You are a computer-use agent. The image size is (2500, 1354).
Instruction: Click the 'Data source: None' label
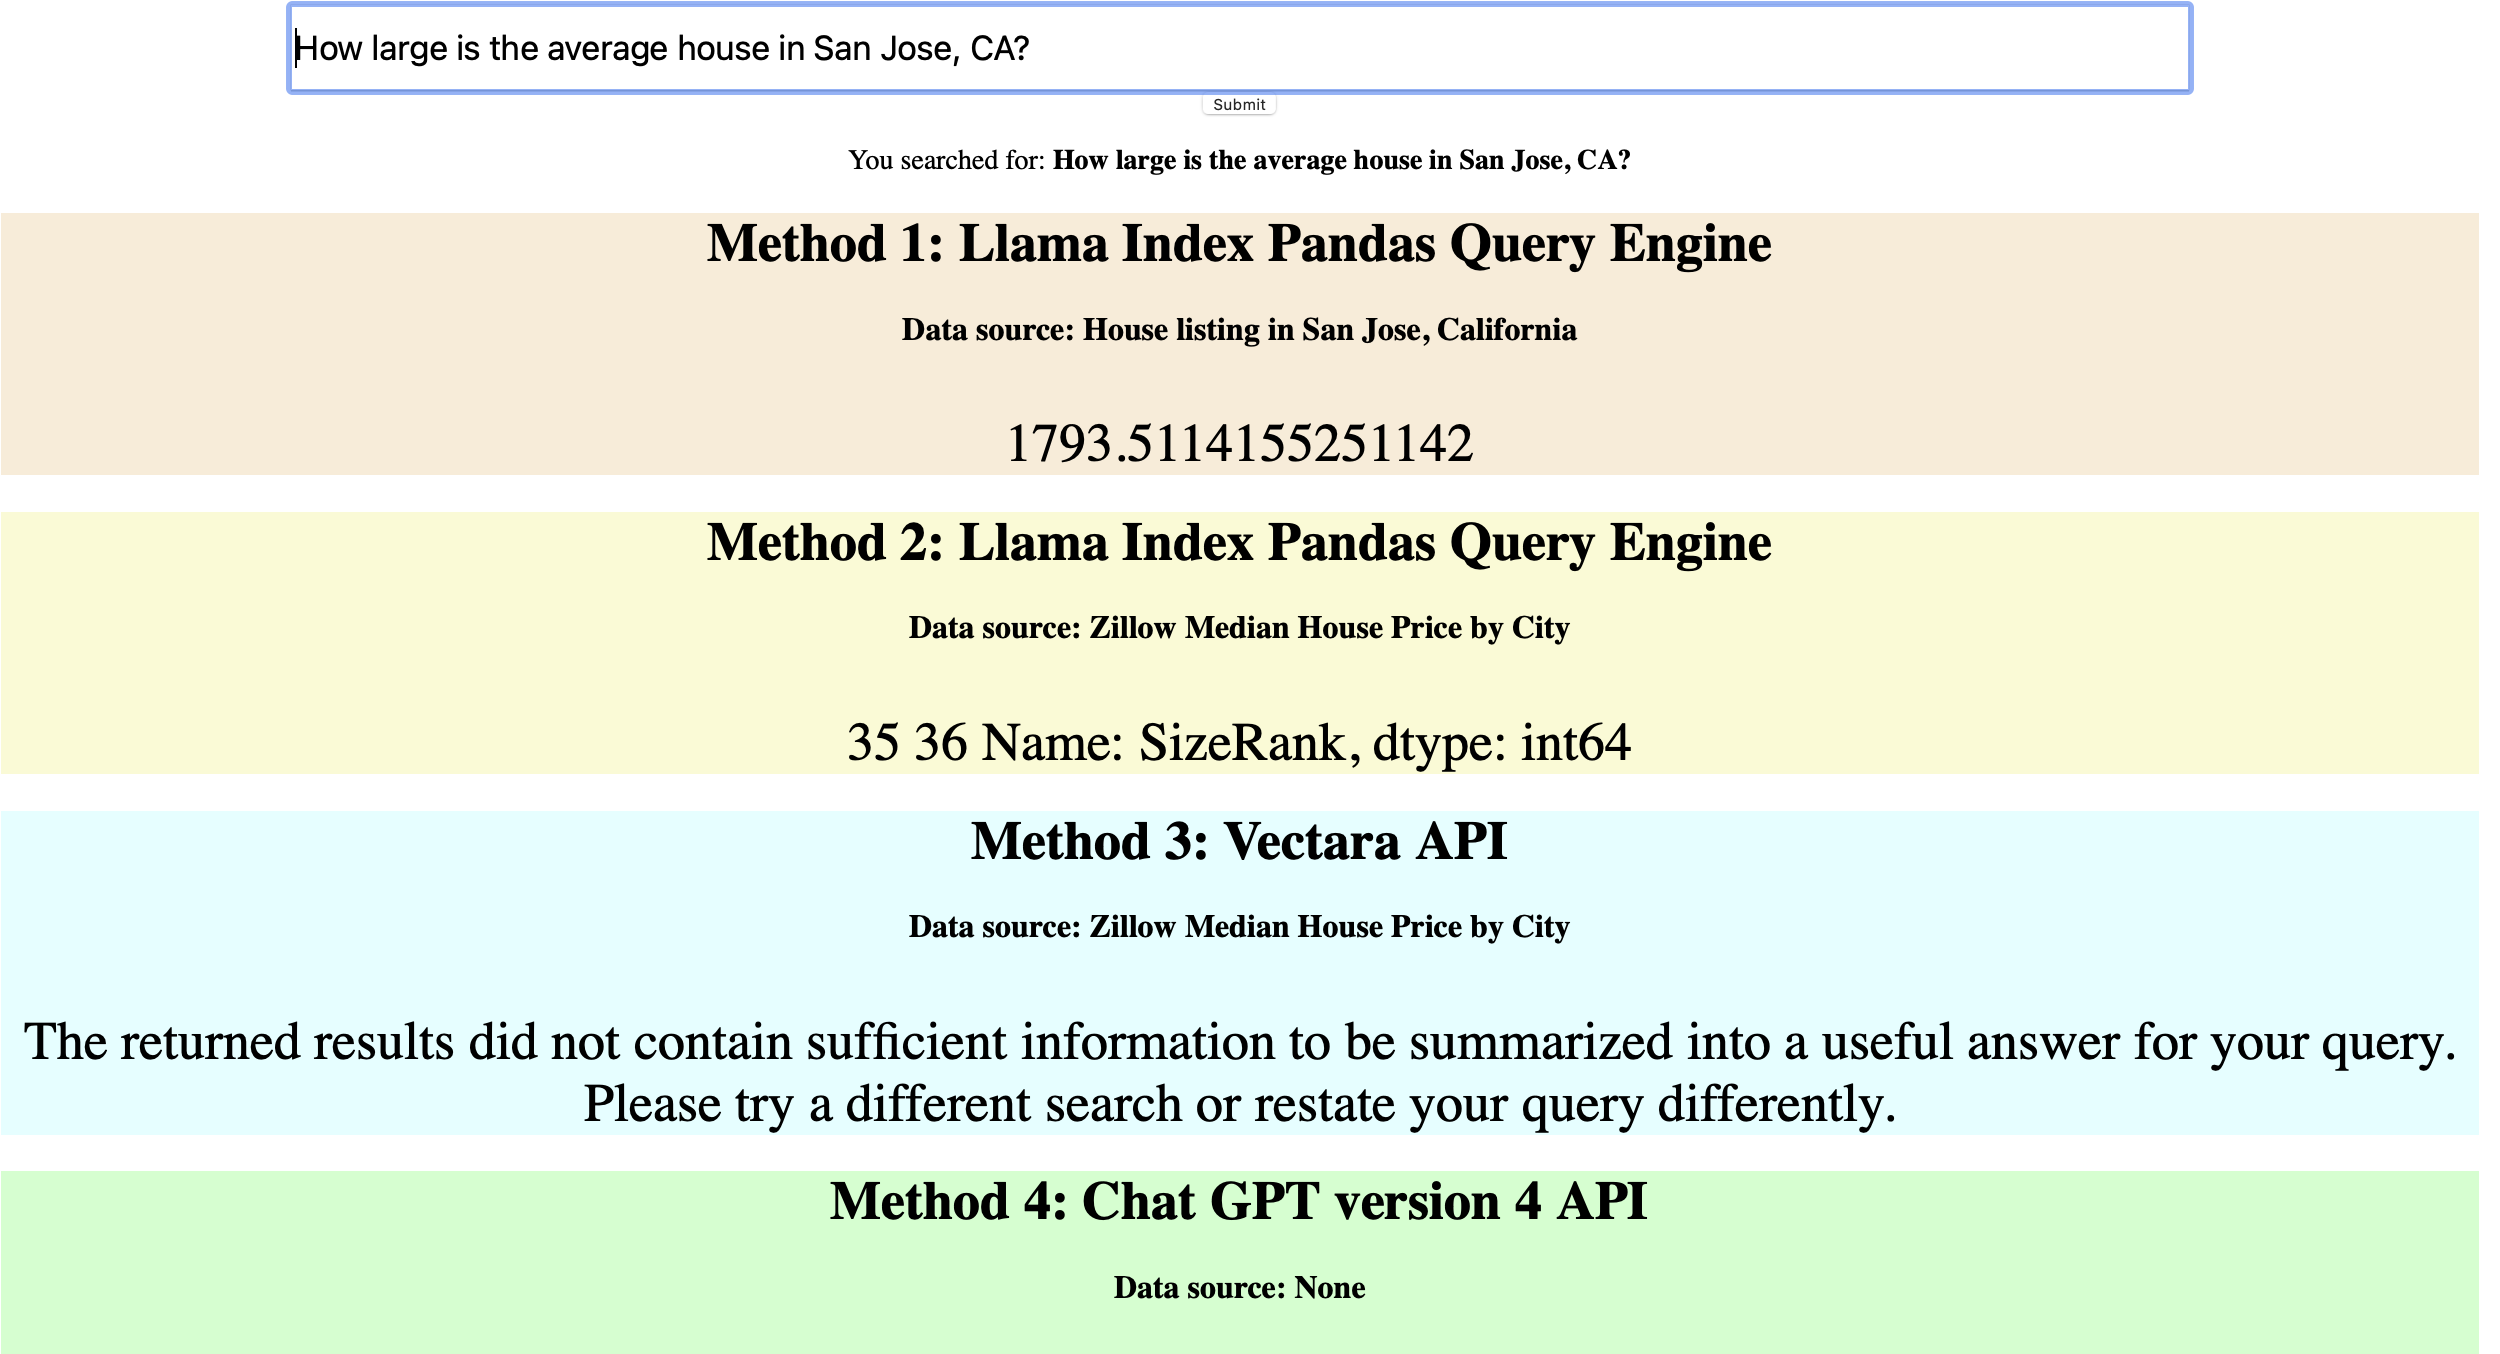1239,1288
